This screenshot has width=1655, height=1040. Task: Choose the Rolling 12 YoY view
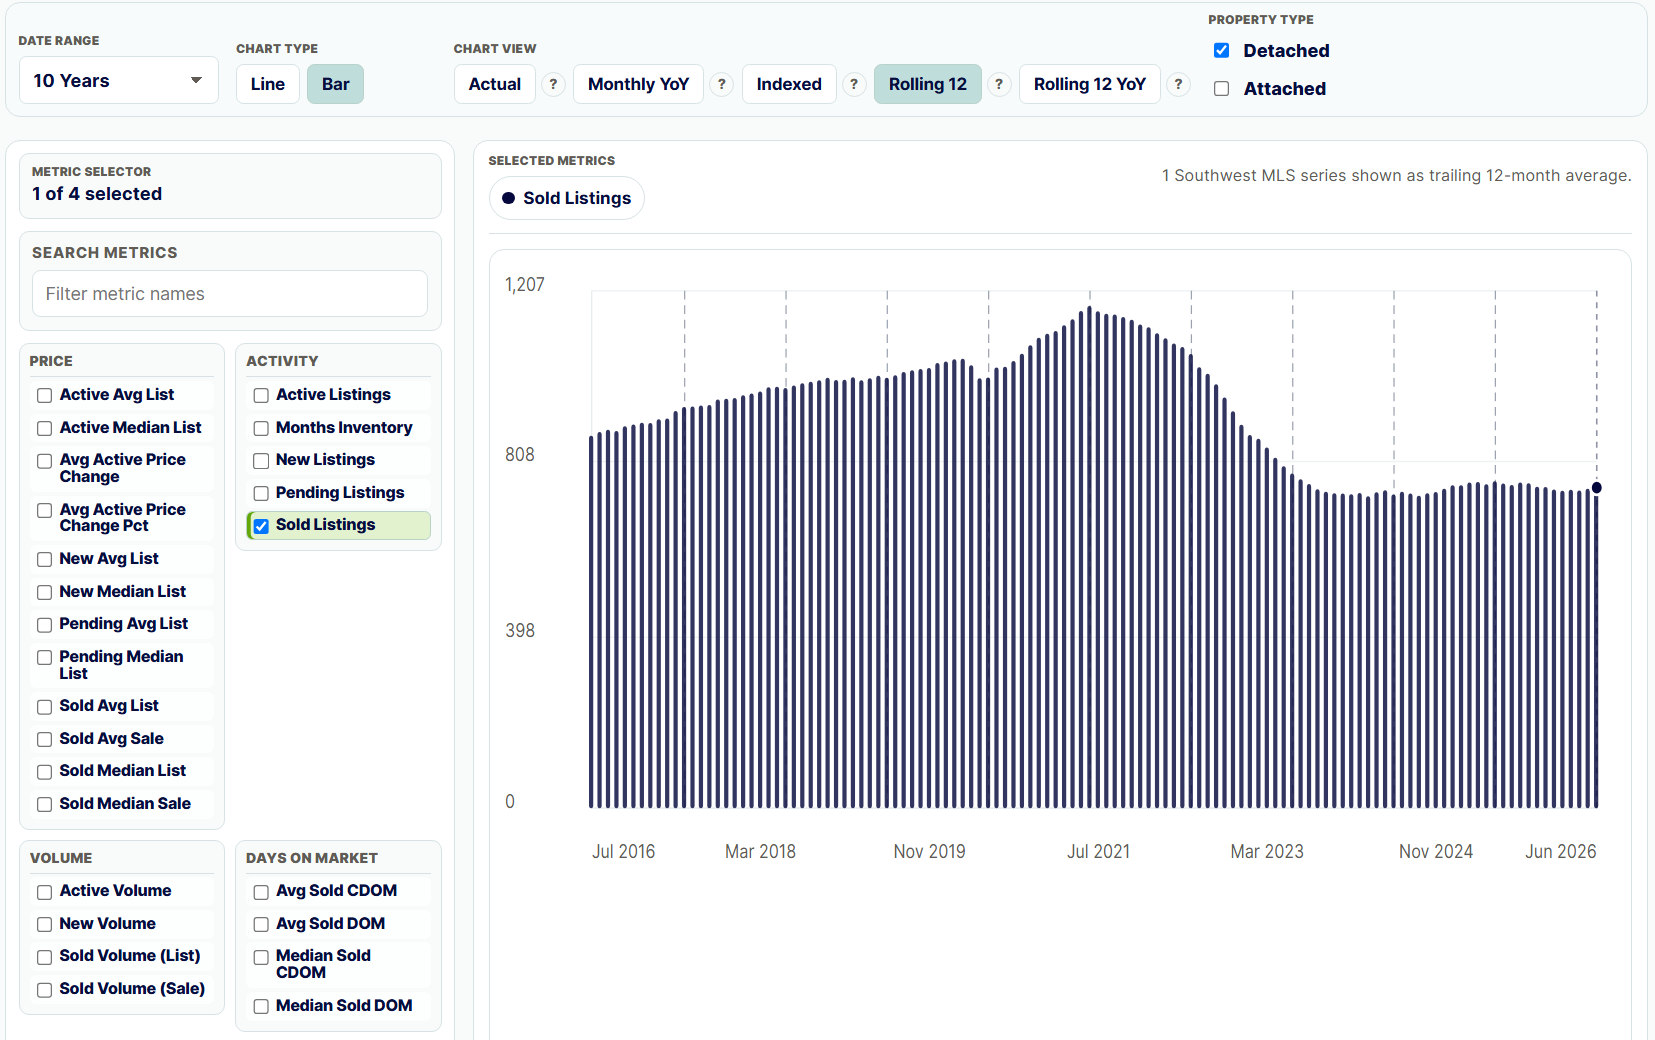(x=1089, y=84)
